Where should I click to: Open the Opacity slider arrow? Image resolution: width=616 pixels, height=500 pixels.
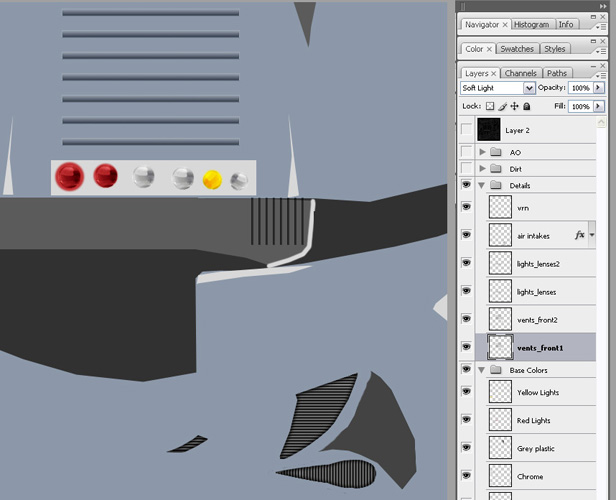[x=599, y=88]
